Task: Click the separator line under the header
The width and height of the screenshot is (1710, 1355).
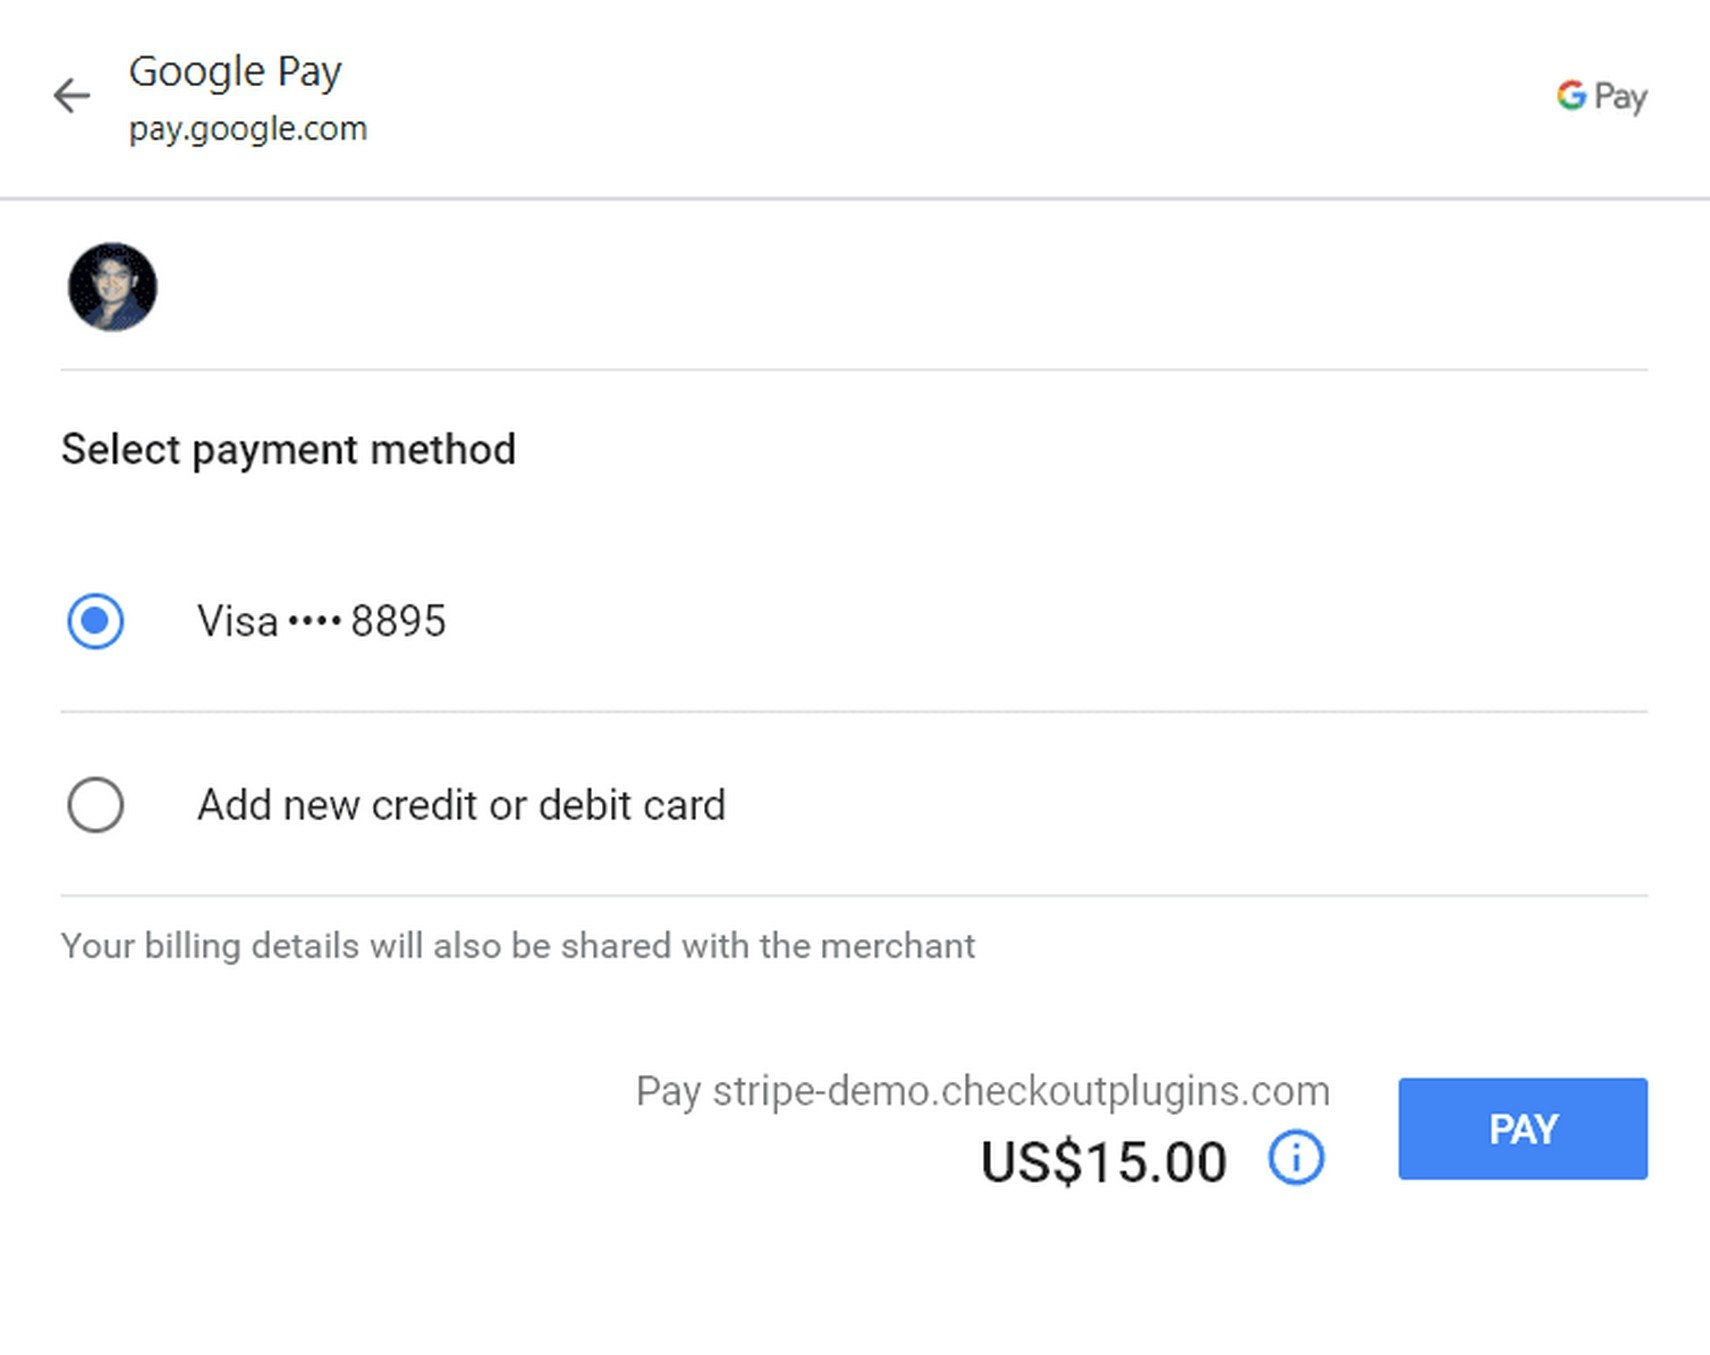Action: (854, 199)
